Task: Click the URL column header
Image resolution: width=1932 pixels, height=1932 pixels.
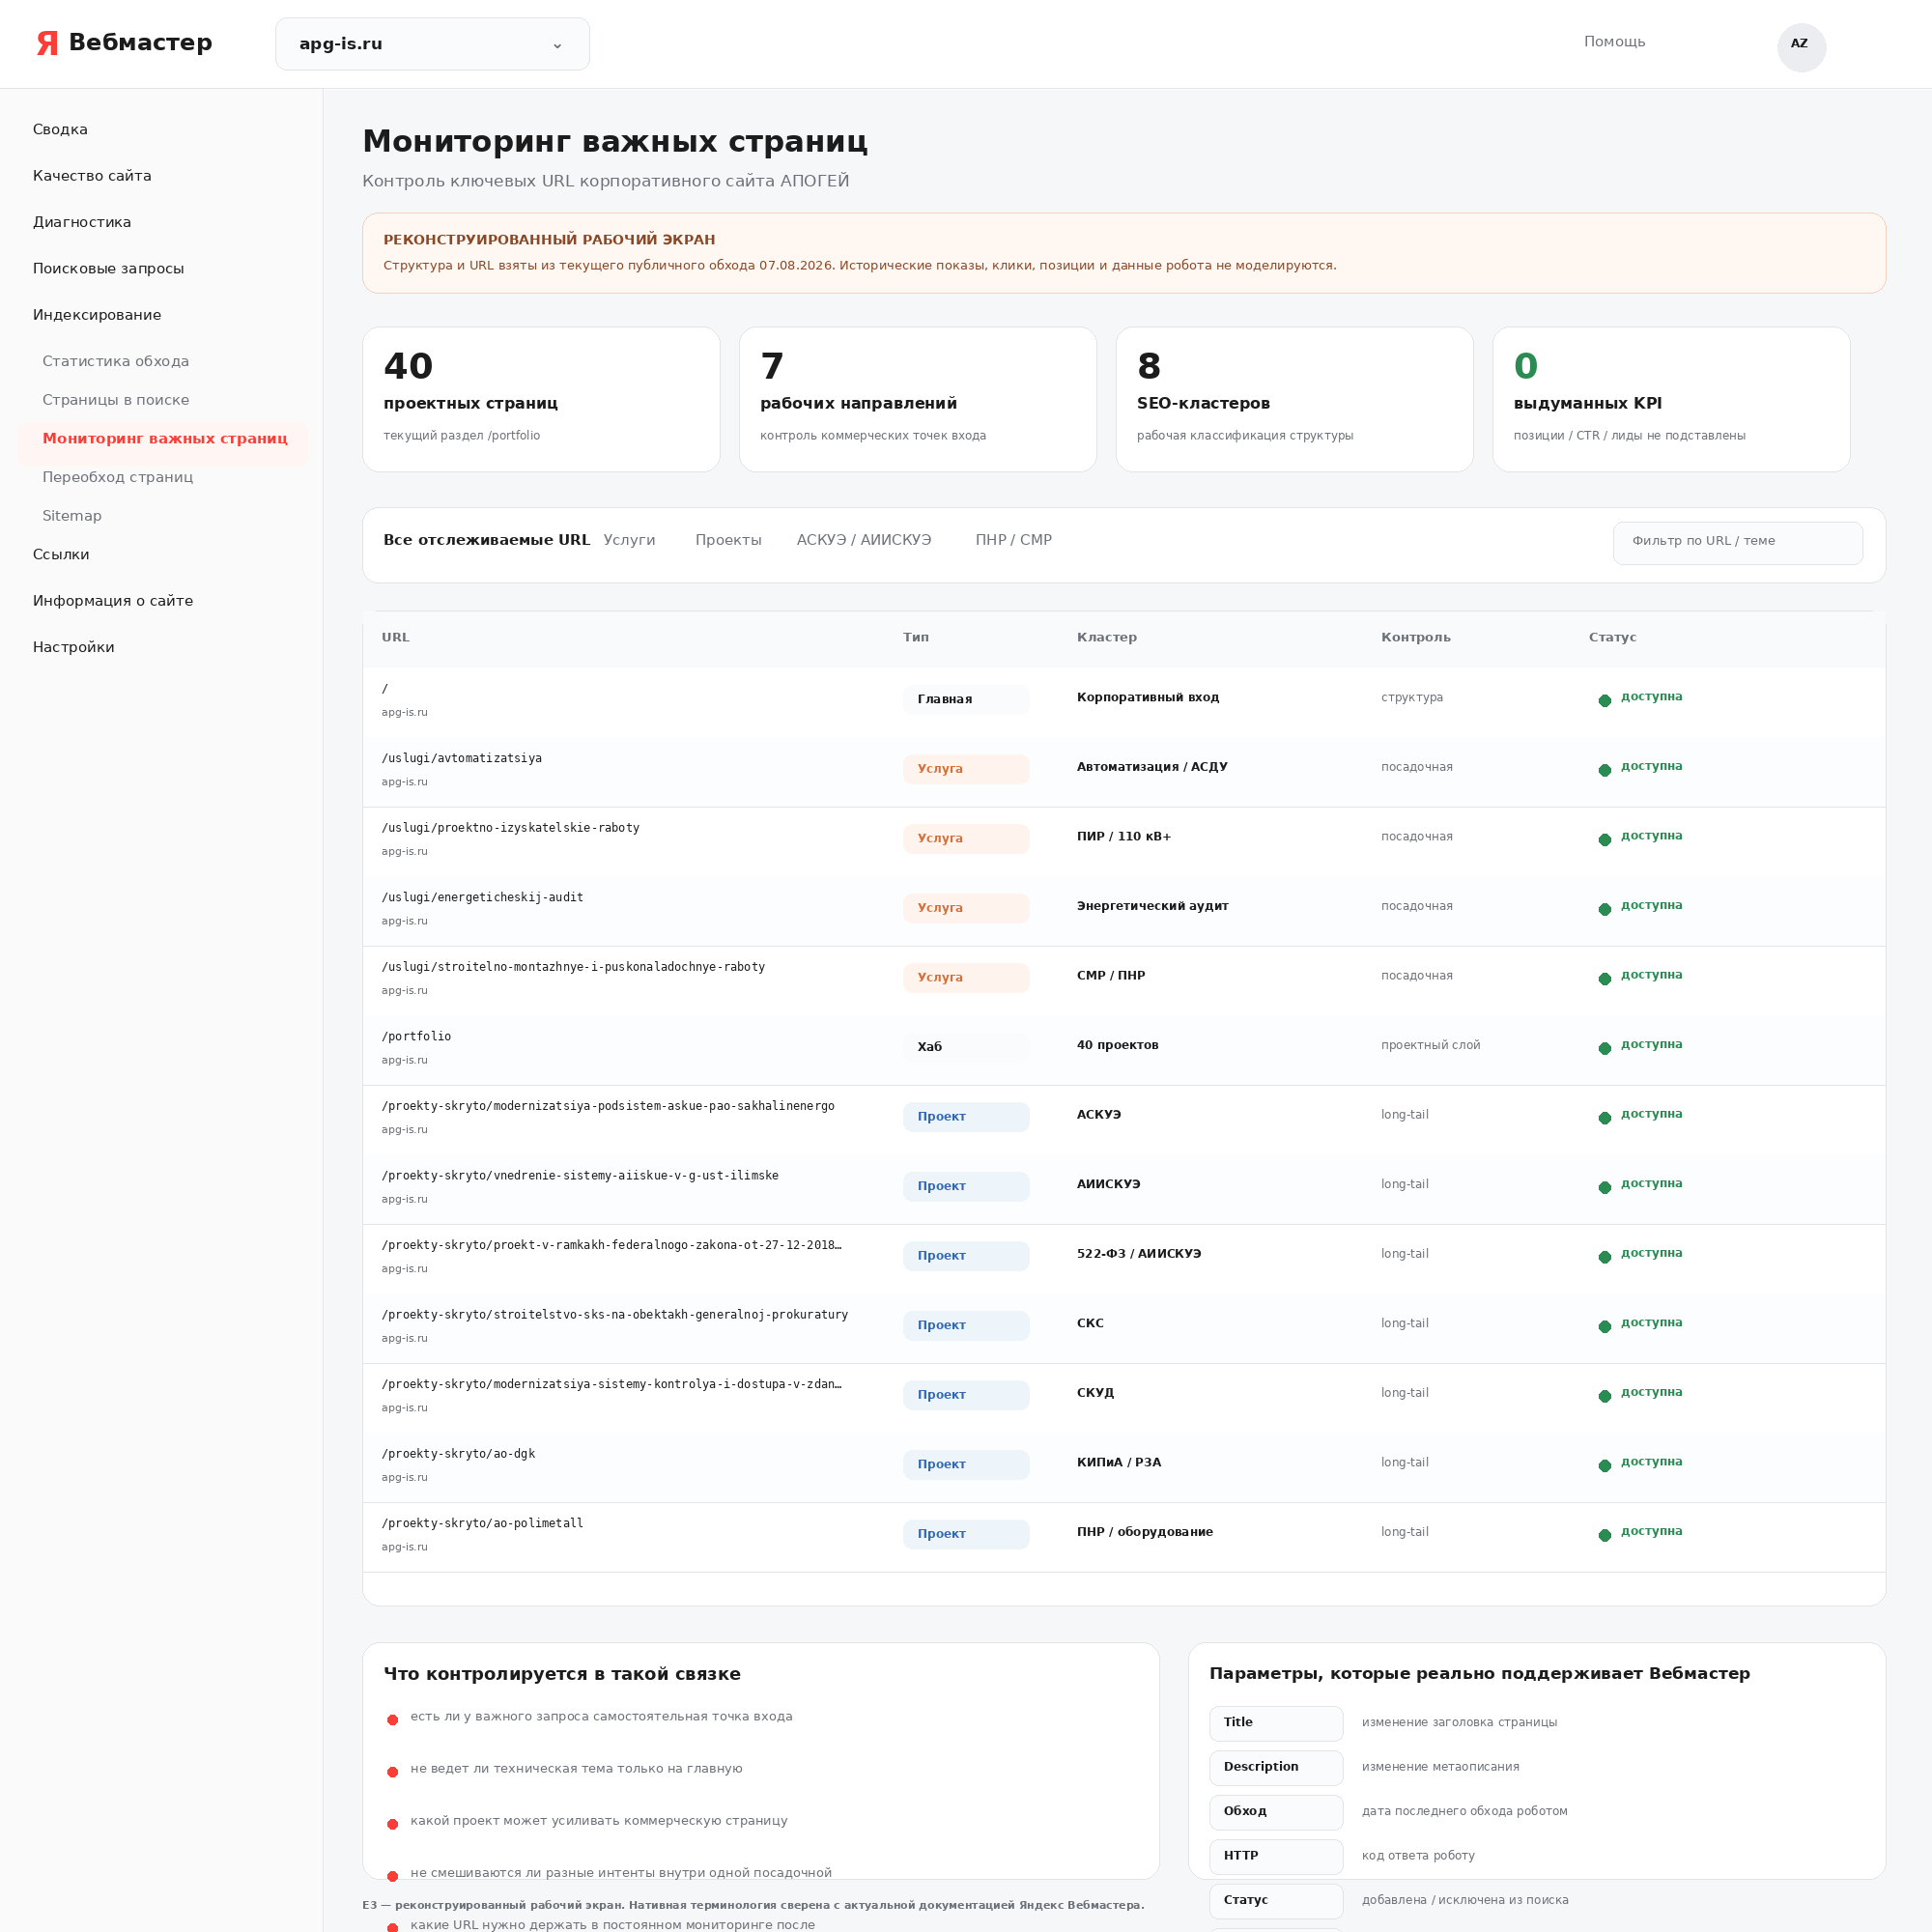Action: tap(396, 637)
